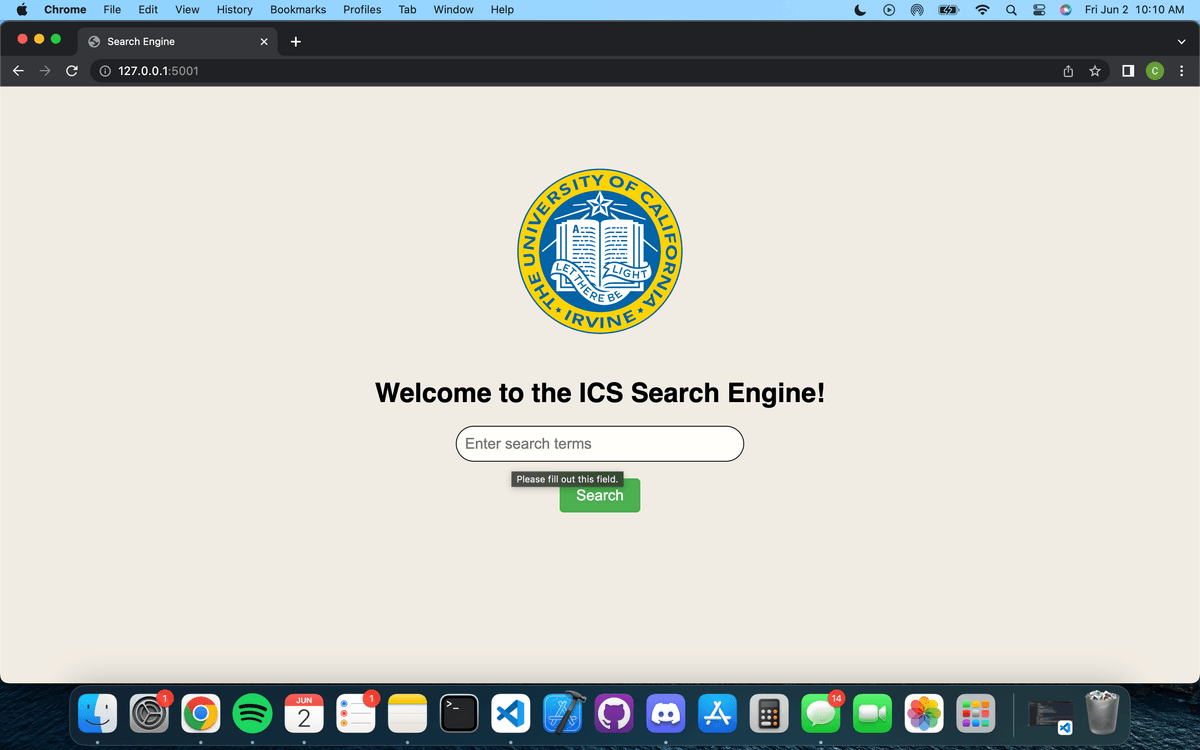This screenshot has width=1200, height=750.
Task: Open the Tab menu
Action: (407, 10)
